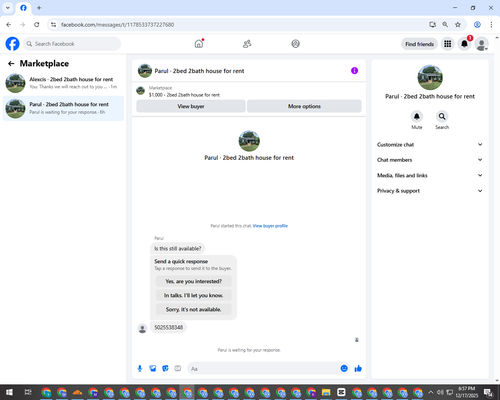Image resolution: width=500 pixels, height=400 pixels.
Task: Open the Chrome three-dot menu
Action: [x=491, y=25]
